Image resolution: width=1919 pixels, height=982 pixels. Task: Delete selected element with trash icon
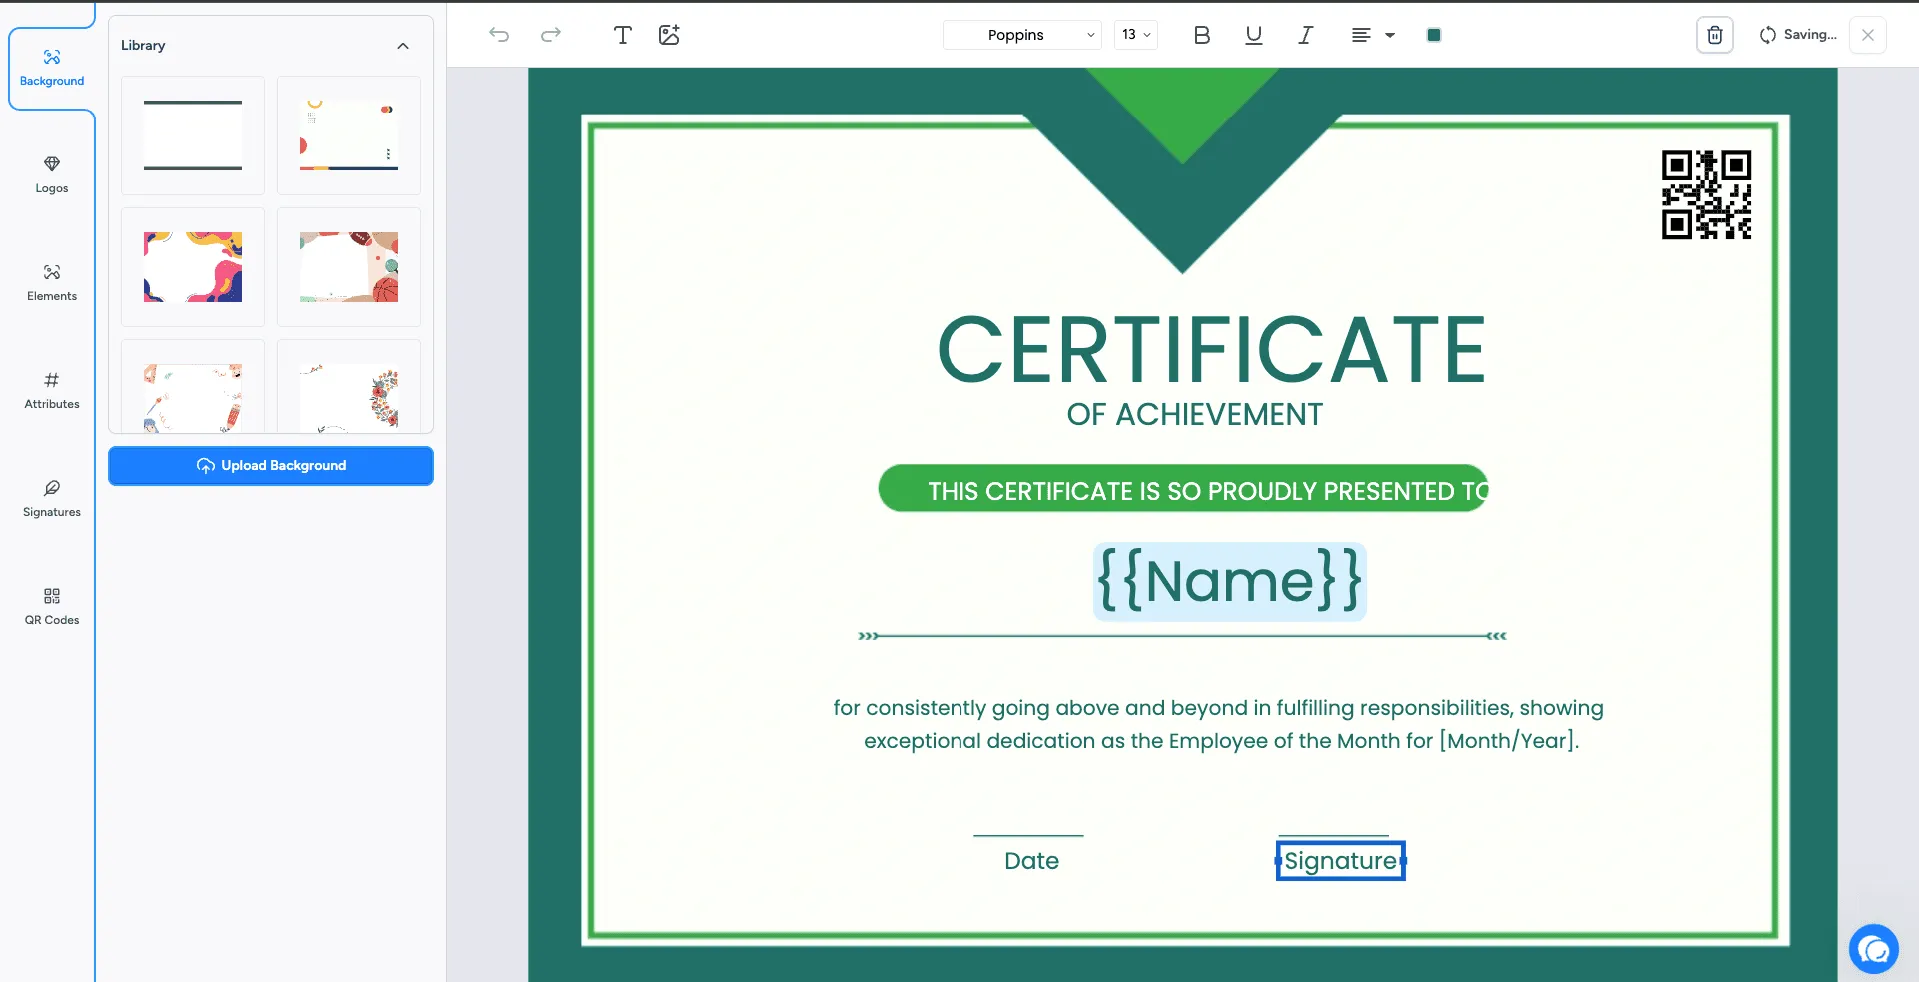click(x=1715, y=35)
